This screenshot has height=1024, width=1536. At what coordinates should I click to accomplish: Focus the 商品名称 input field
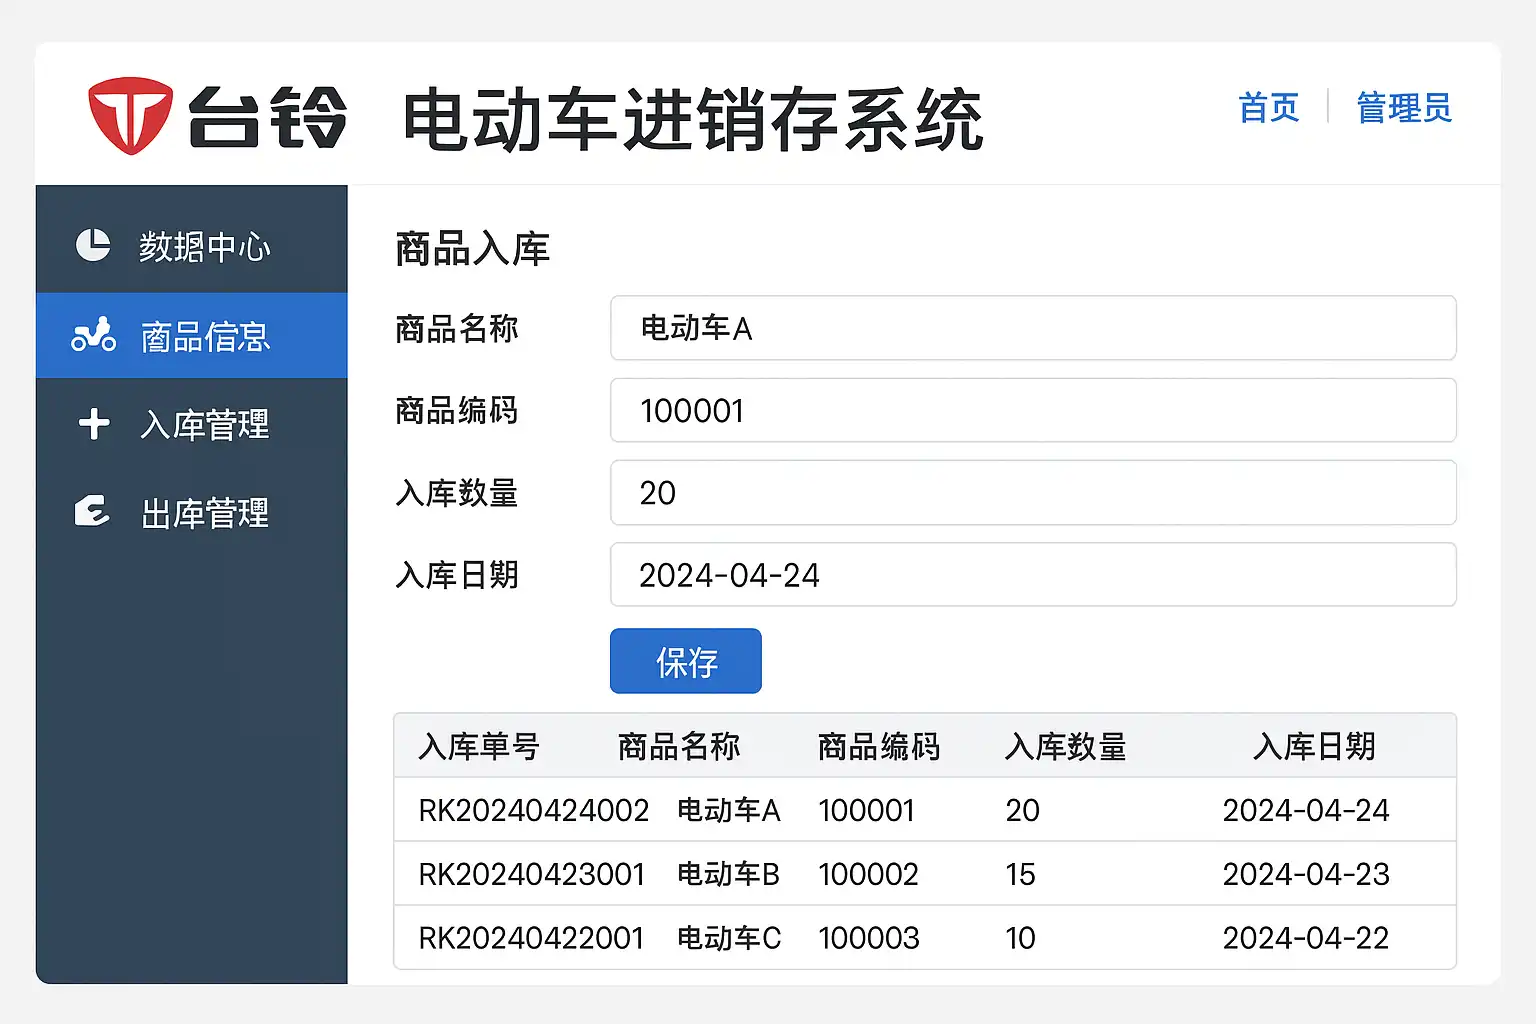coord(1033,328)
